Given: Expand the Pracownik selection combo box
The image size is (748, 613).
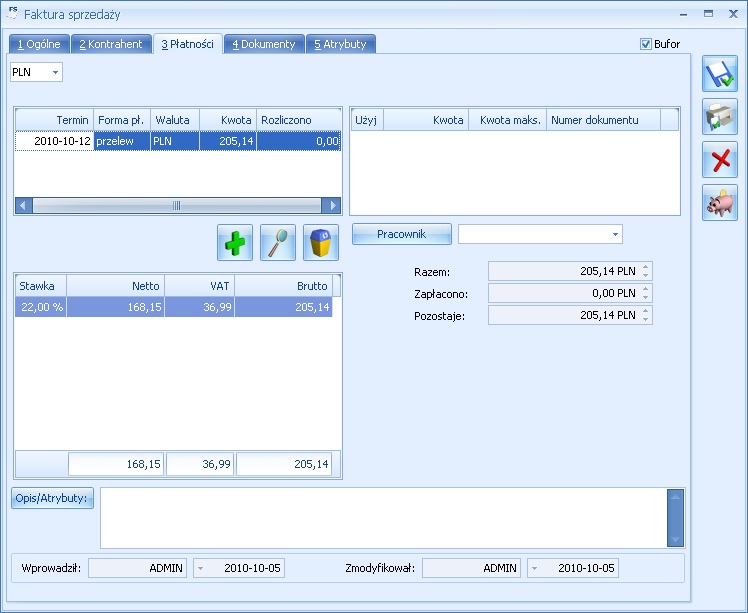Looking at the screenshot, I should (x=615, y=234).
